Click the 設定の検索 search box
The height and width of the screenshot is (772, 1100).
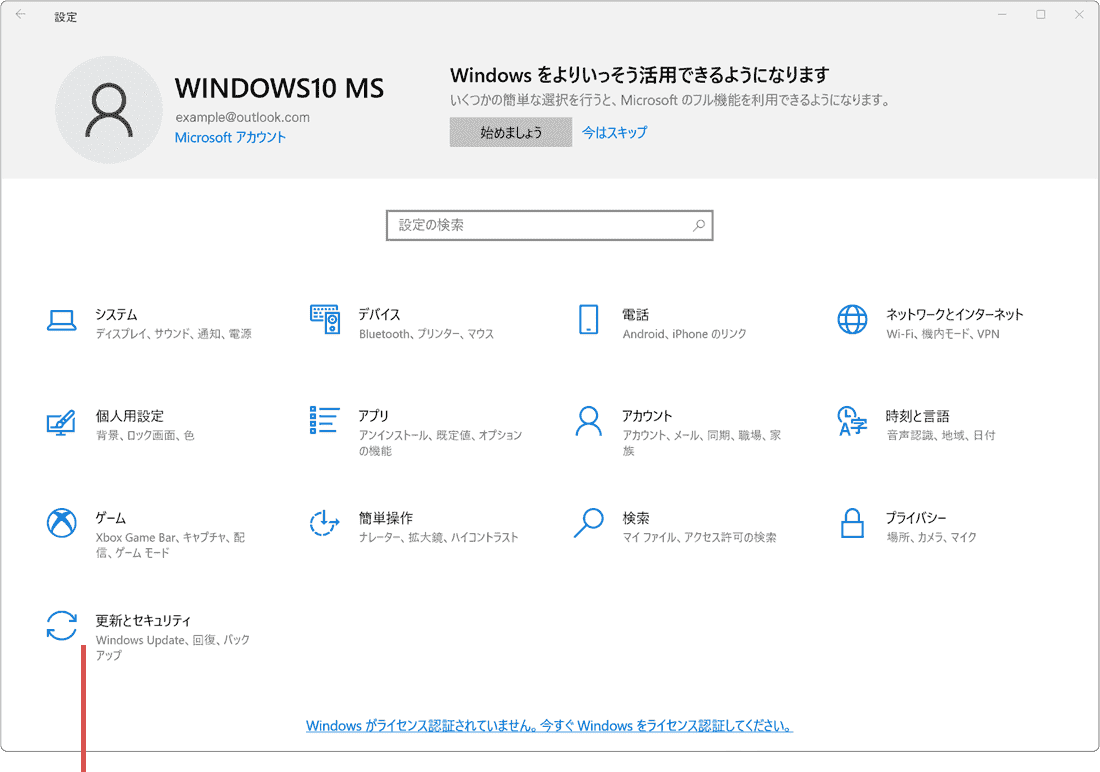(549, 225)
